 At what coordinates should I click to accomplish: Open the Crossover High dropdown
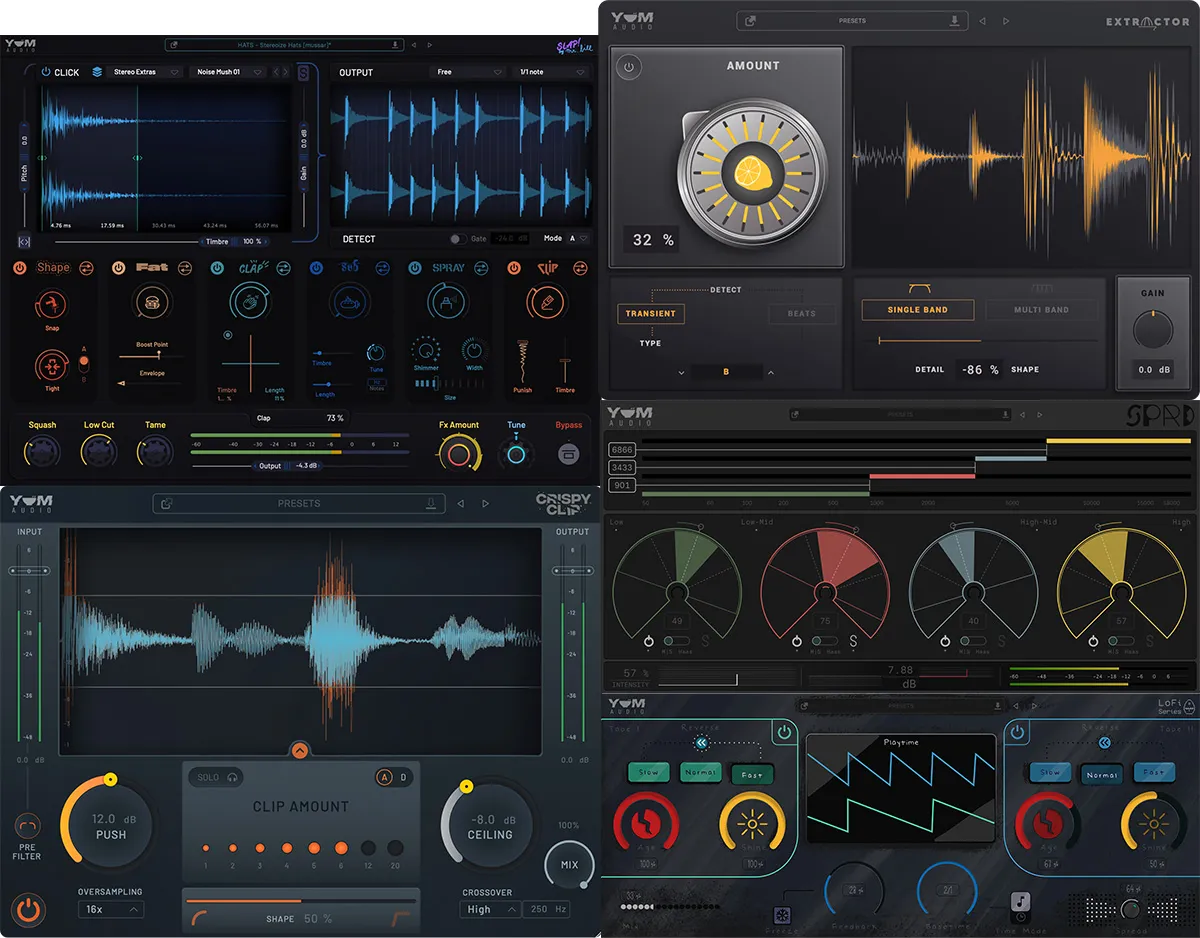[490, 909]
